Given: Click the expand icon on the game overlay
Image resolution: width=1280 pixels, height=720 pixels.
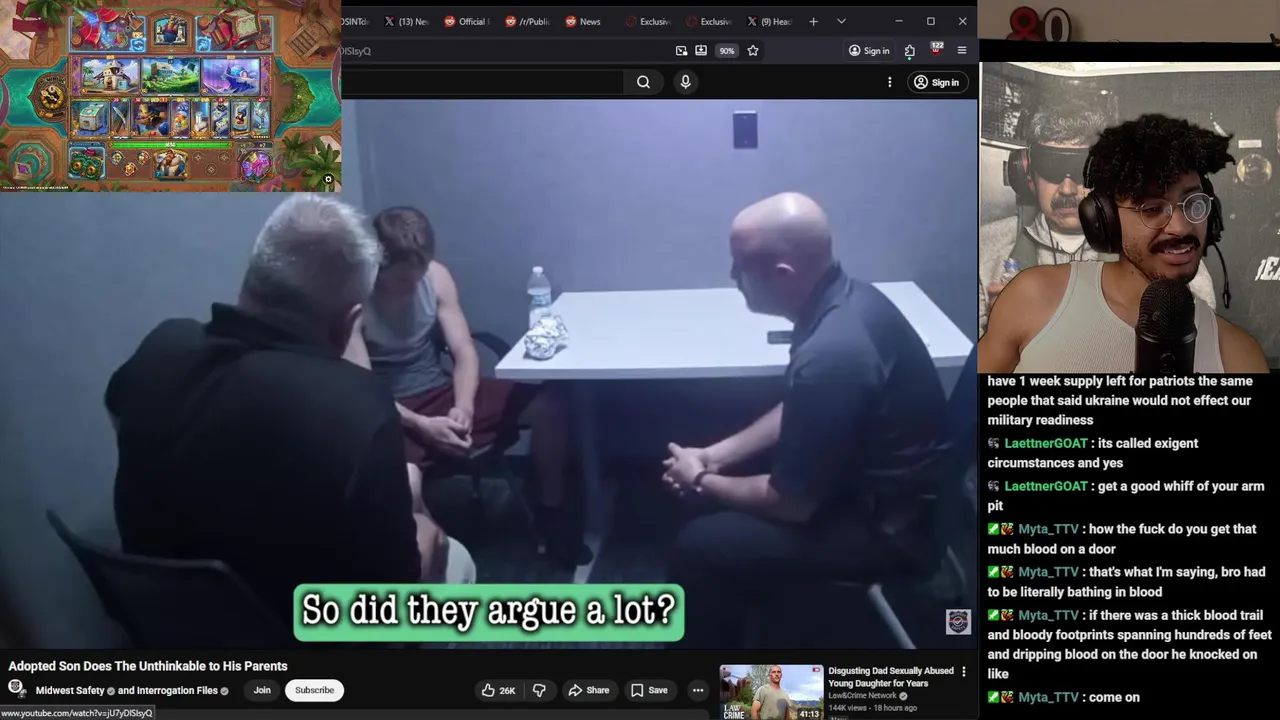Looking at the screenshot, I should tap(328, 180).
